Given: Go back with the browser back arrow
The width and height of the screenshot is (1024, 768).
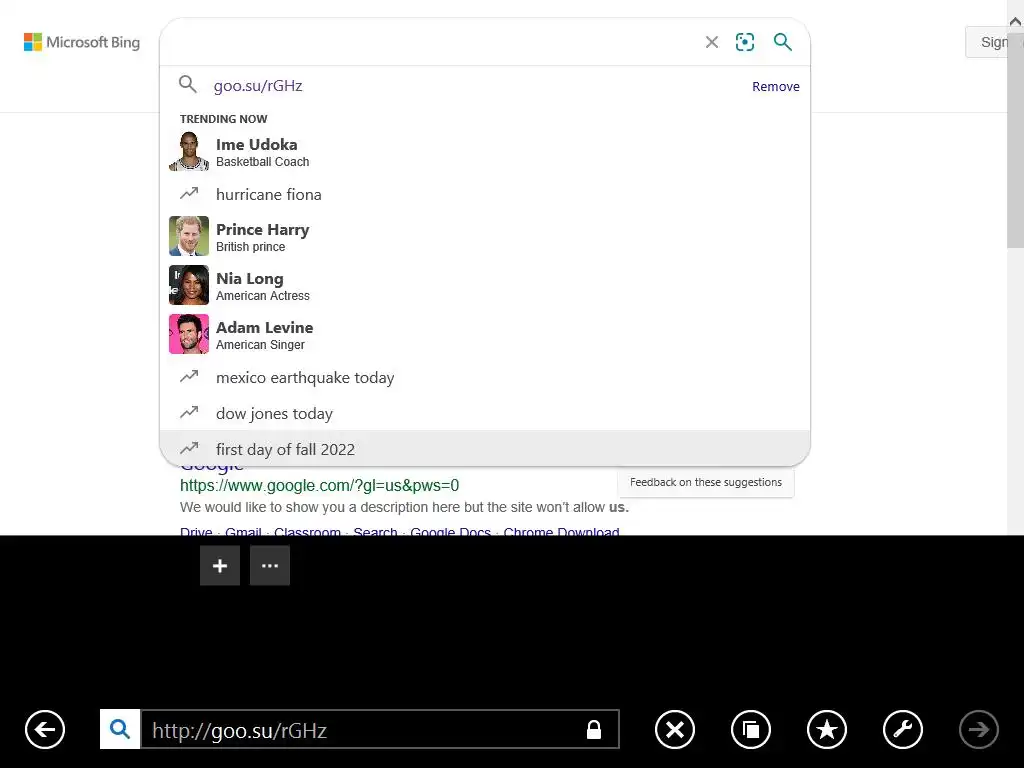Looking at the screenshot, I should [45, 729].
